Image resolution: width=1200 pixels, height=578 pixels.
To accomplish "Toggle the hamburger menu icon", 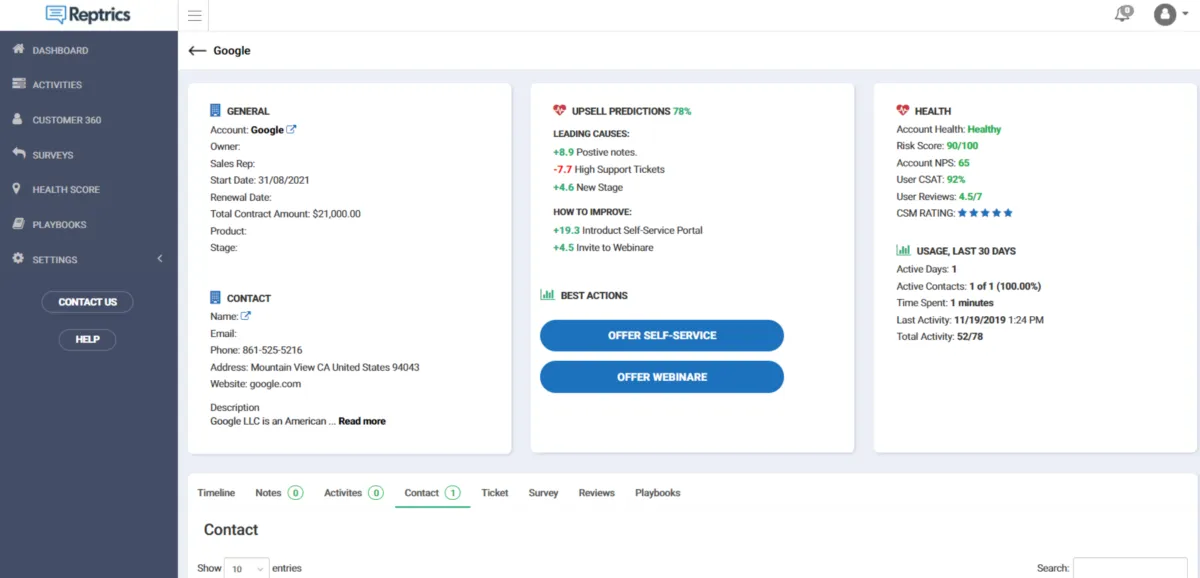I will coord(195,15).
